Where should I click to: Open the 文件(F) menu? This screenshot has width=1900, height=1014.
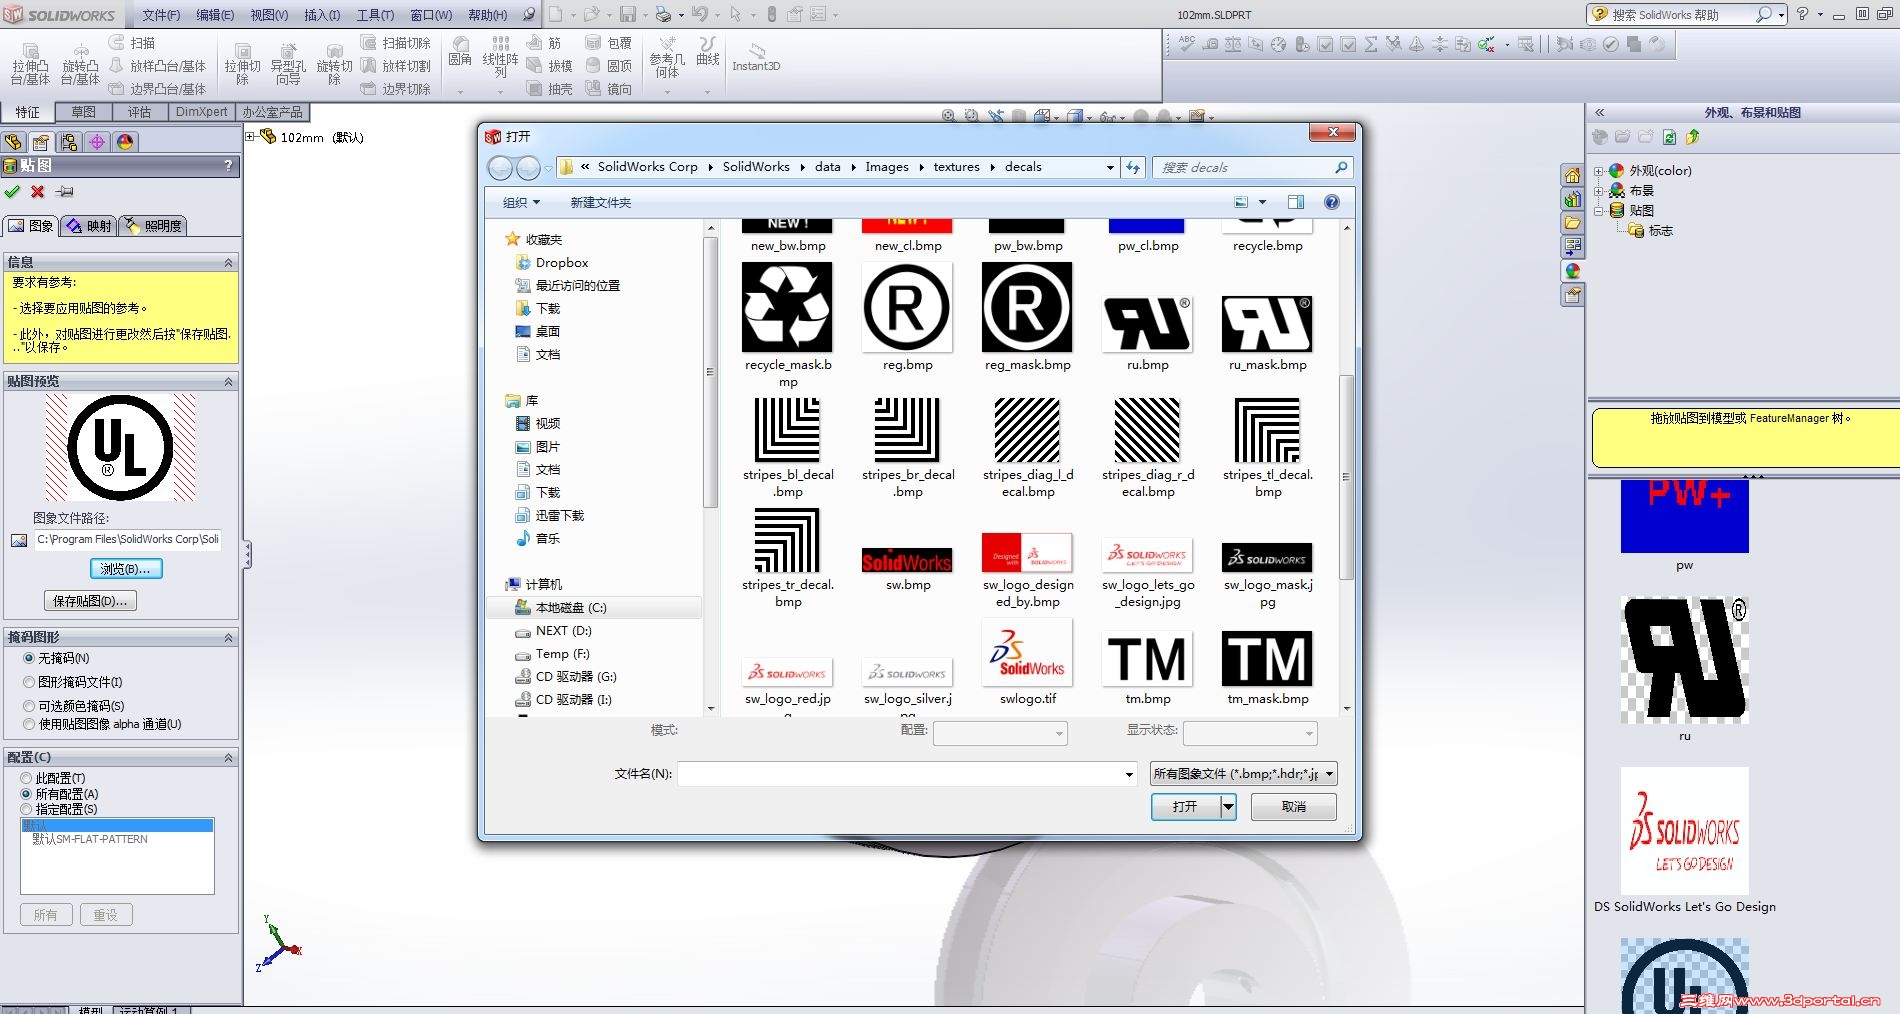click(161, 15)
